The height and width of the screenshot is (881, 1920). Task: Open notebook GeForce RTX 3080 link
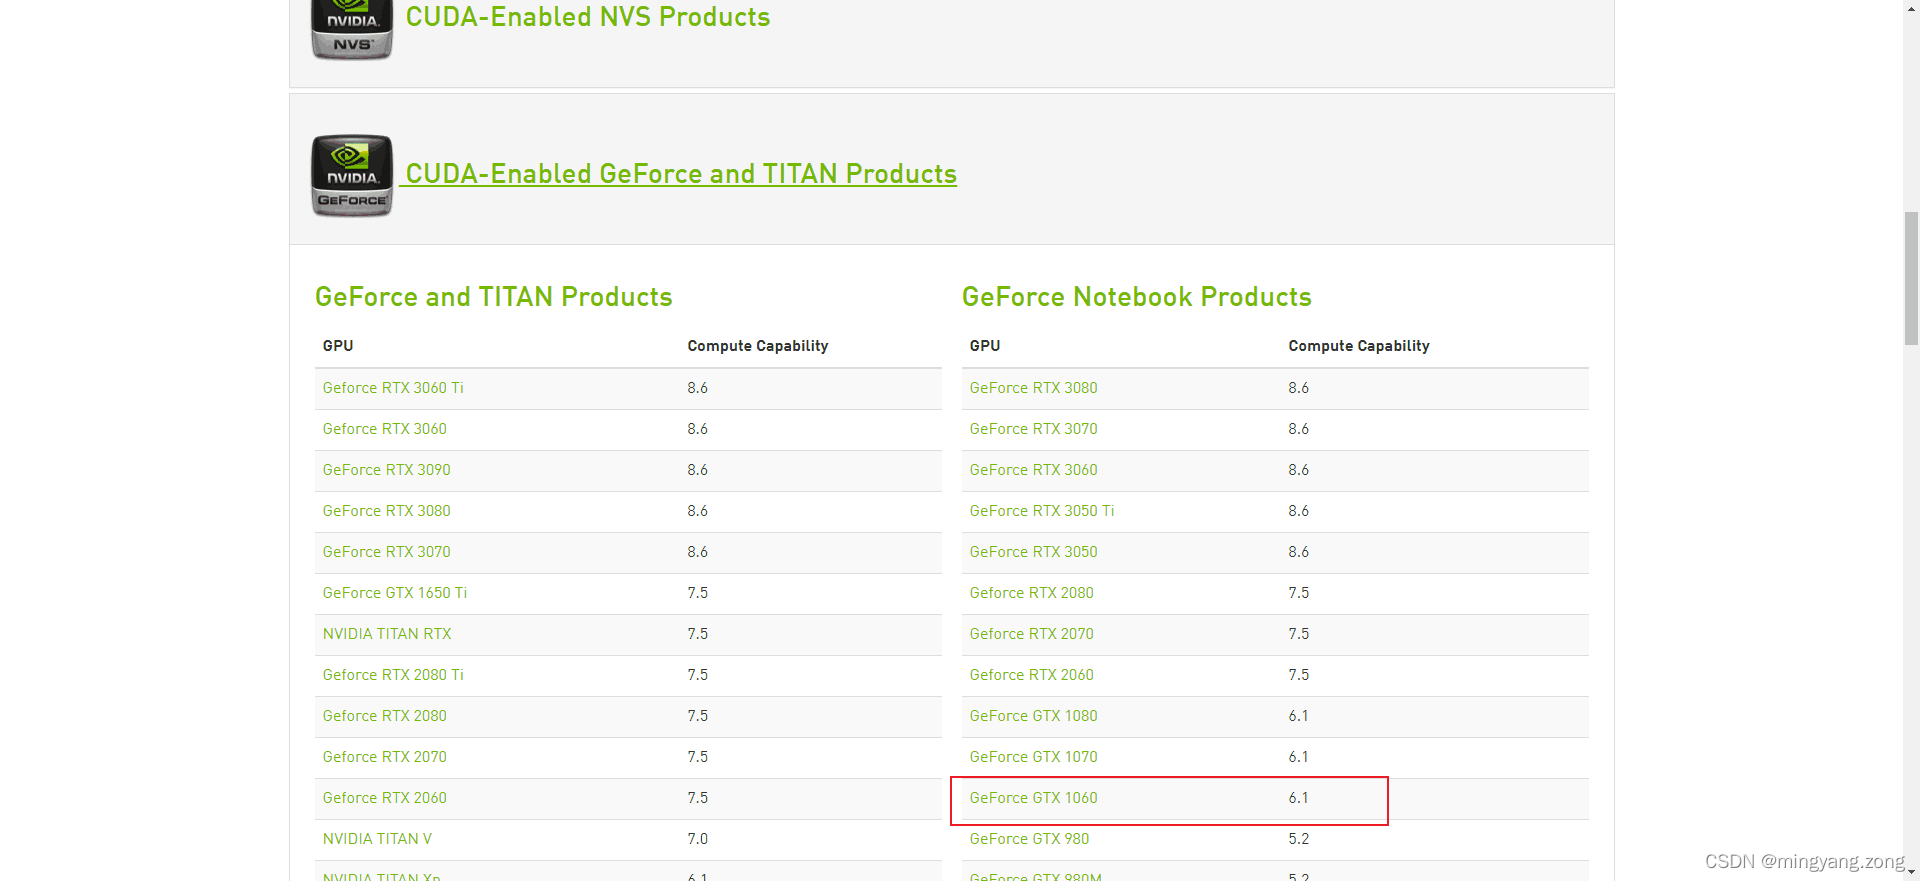(1033, 388)
